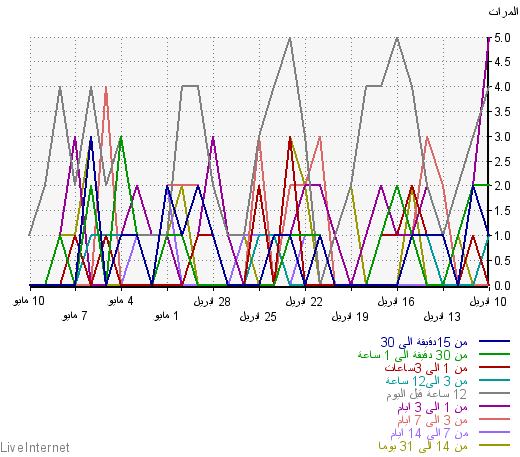Click y-axis value 2.0
Screen dimensions: 520x457
click(x=502, y=186)
